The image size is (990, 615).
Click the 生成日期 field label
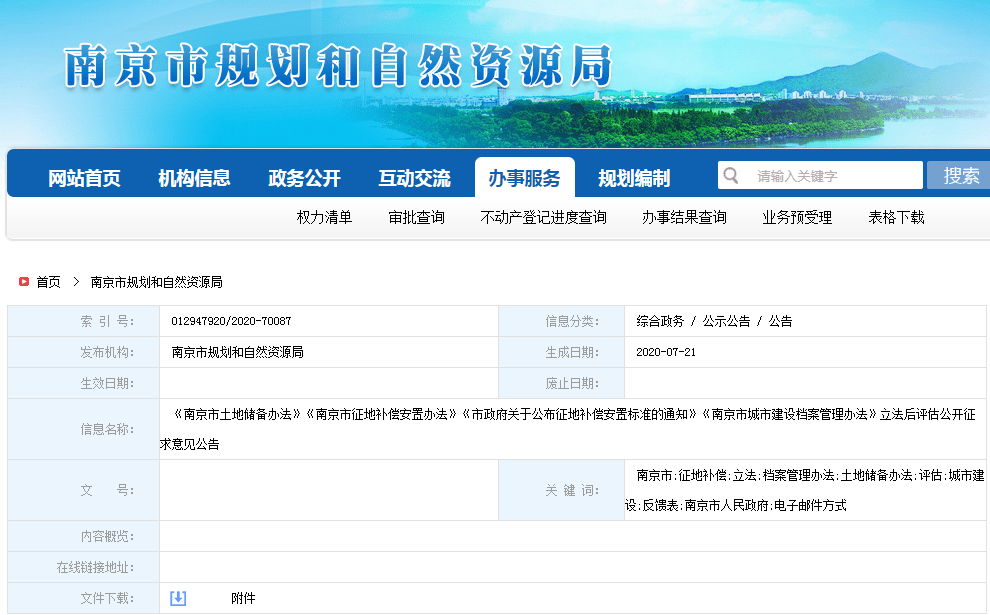tap(573, 352)
